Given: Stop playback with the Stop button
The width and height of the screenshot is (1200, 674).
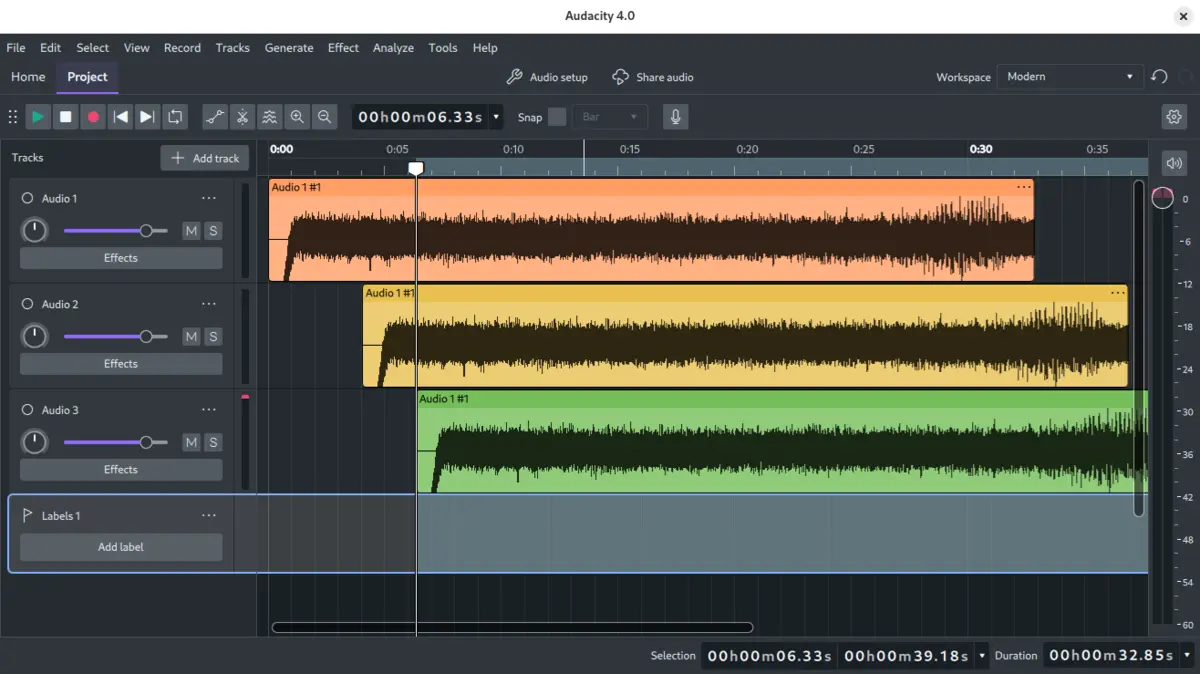Looking at the screenshot, I should (x=66, y=117).
